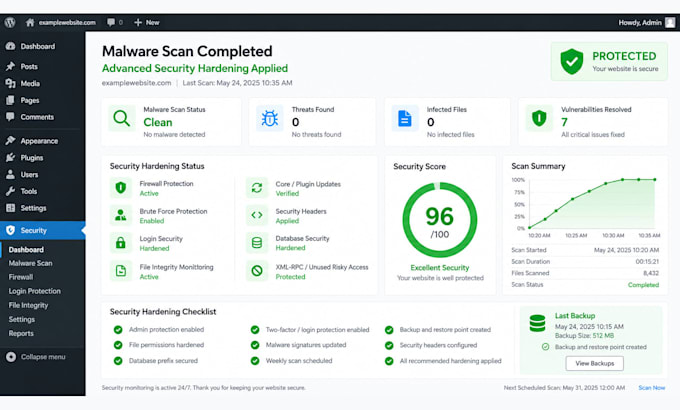Click the Login Security padlock icon
Image resolution: width=680 pixels, height=410 pixels.
coord(121,243)
